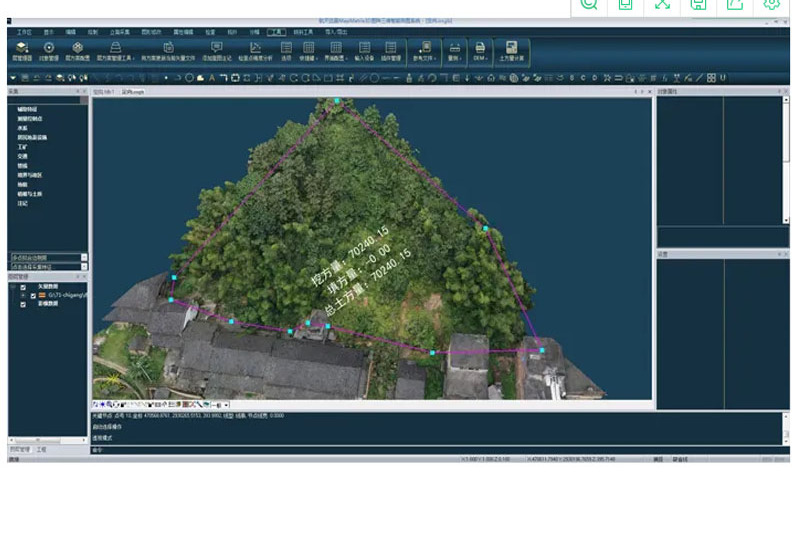Select the circle drawing tool icon
The width and height of the screenshot is (801, 534).
(190, 78)
